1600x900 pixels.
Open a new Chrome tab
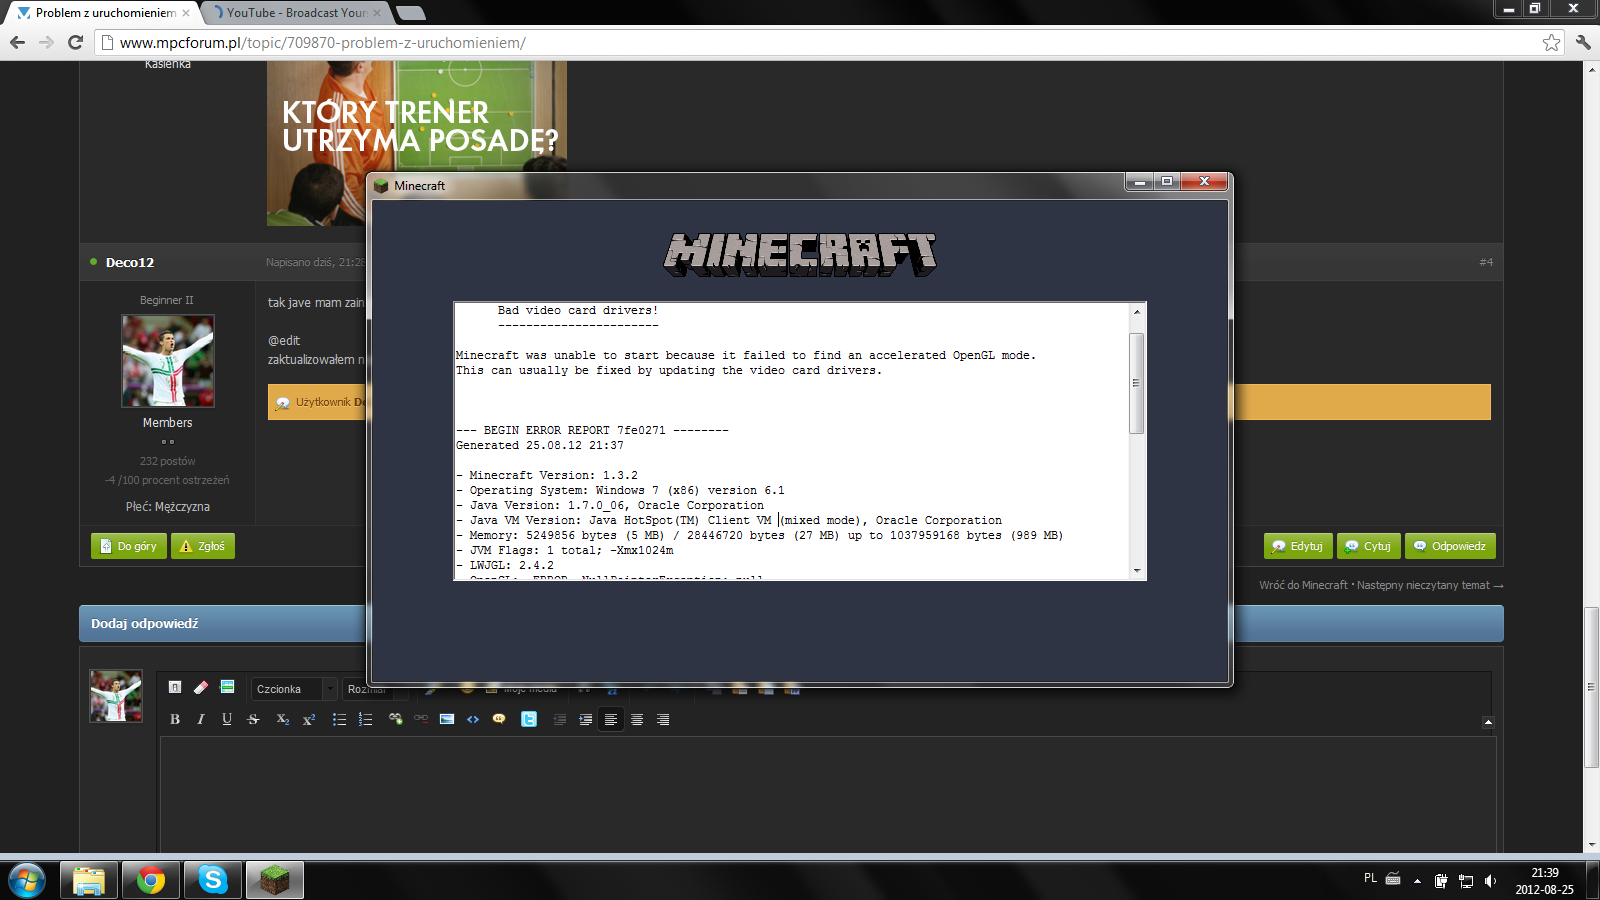pos(410,13)
